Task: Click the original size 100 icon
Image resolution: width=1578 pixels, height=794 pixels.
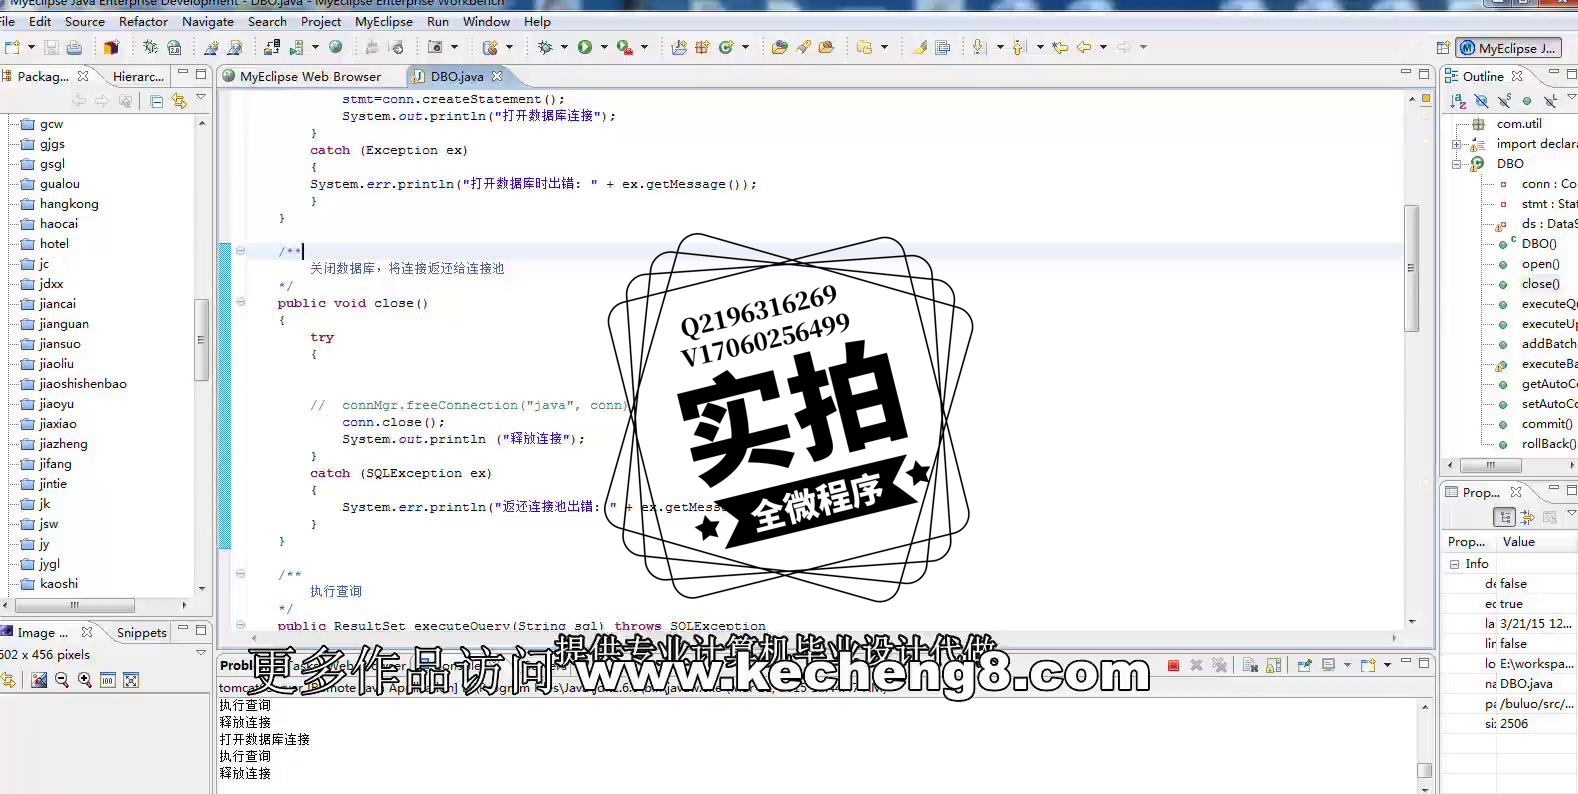Action: pos(108,680)
